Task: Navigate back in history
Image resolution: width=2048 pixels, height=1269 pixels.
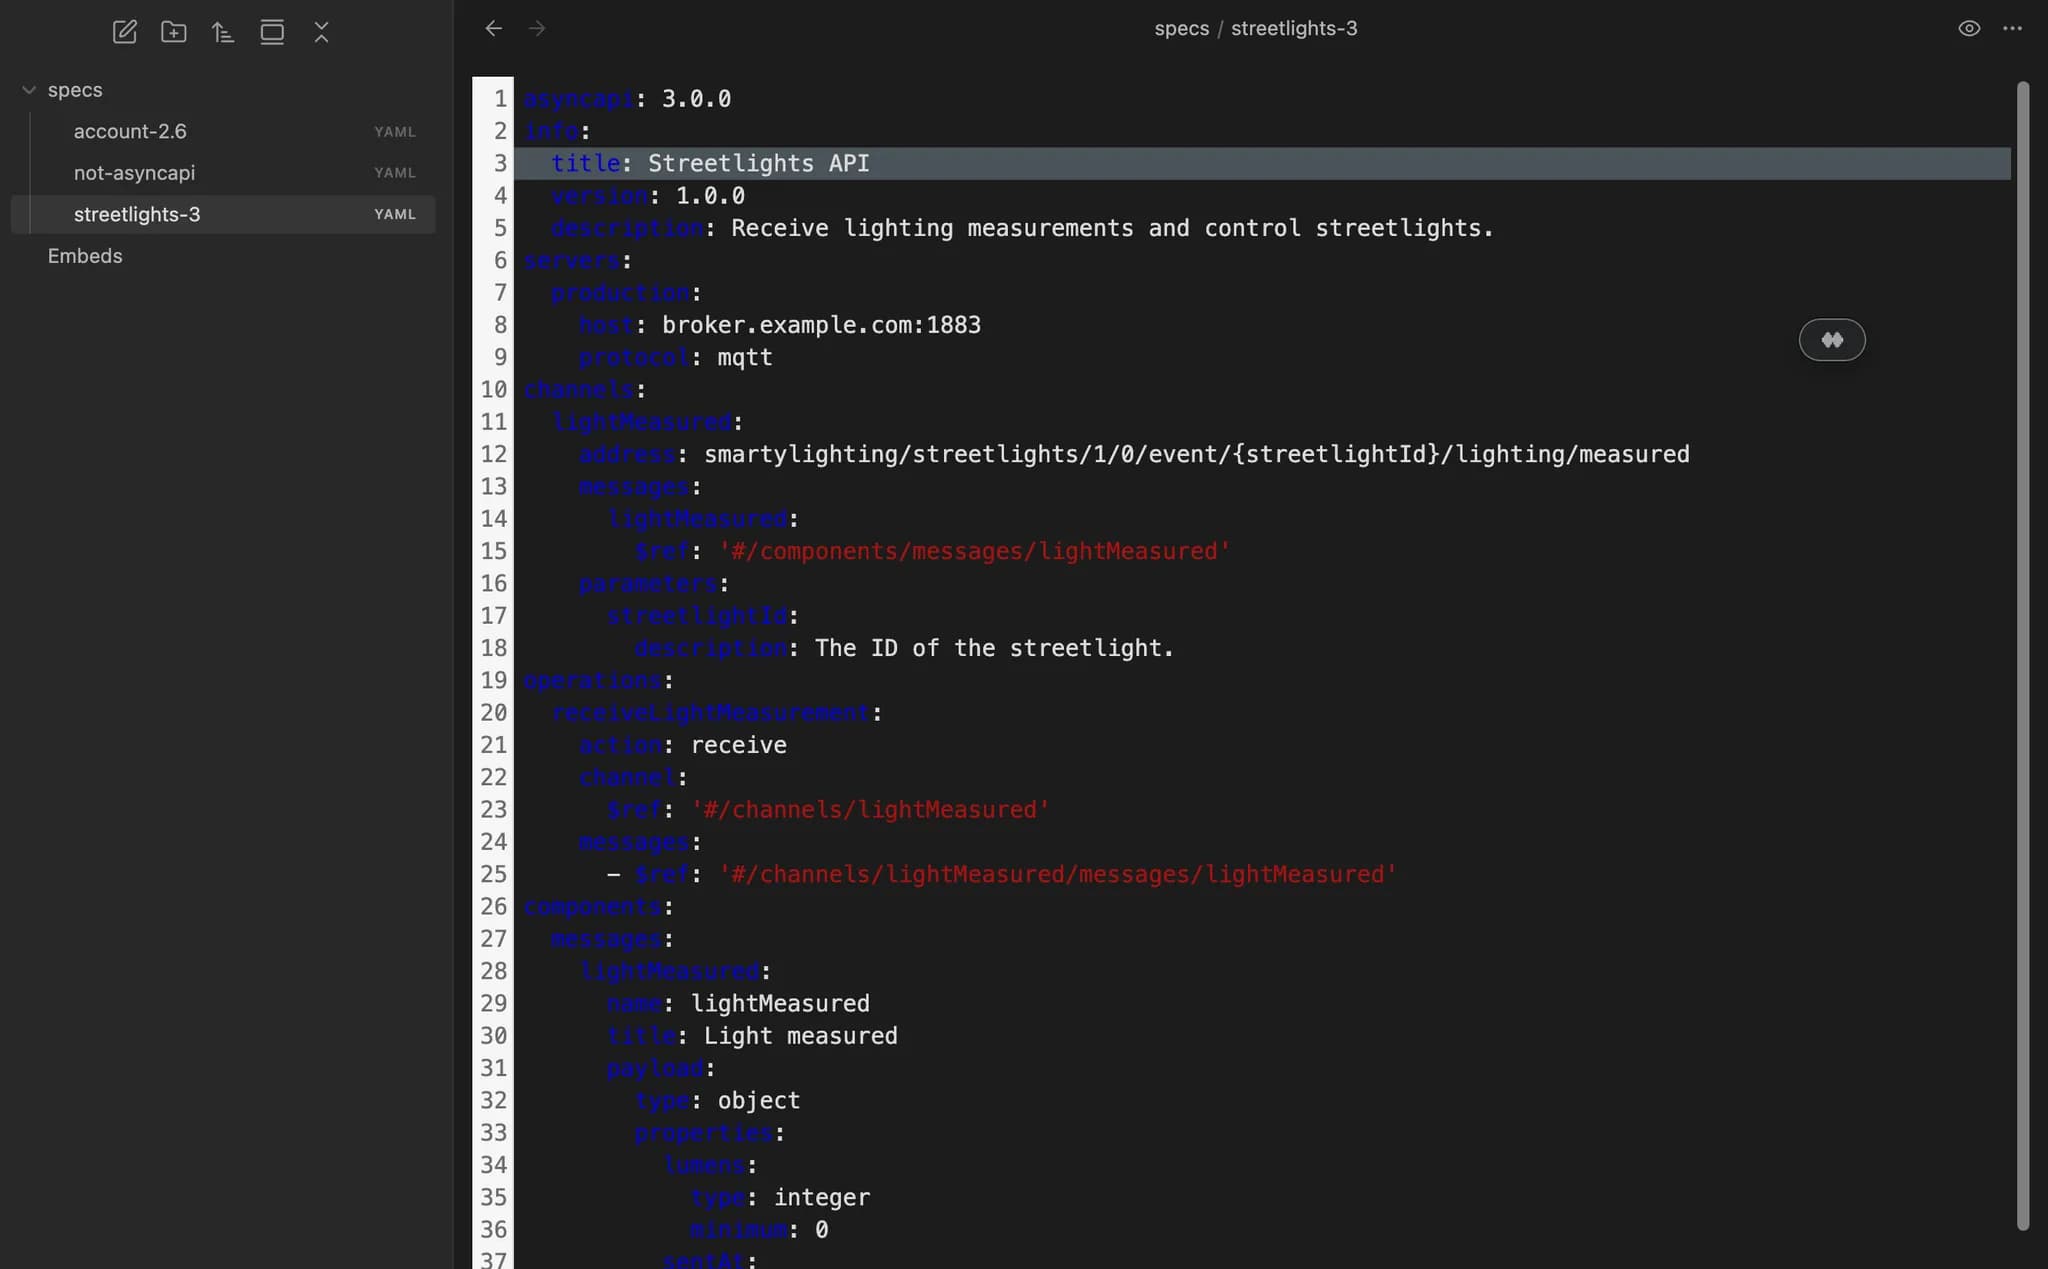Action: (x=493, y=28)
